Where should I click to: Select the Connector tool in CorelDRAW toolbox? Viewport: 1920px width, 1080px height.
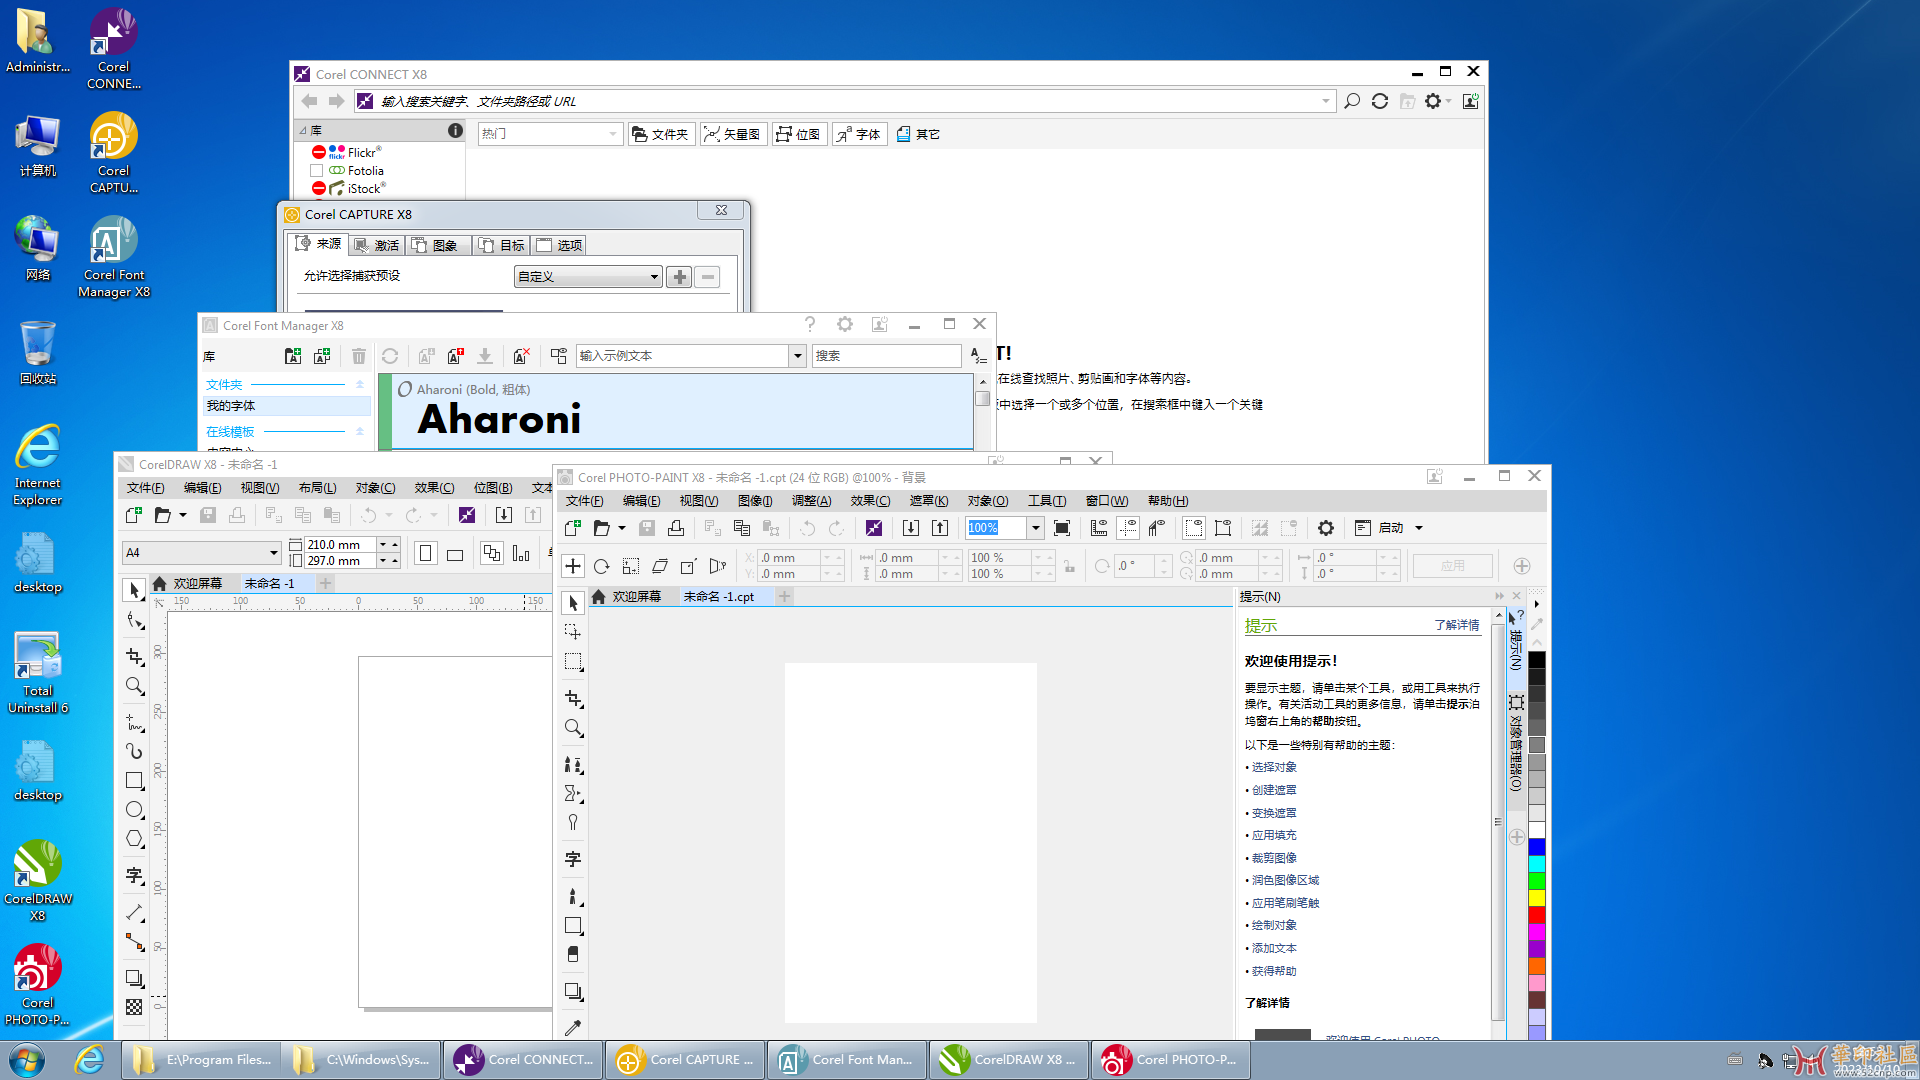(134, 942)
